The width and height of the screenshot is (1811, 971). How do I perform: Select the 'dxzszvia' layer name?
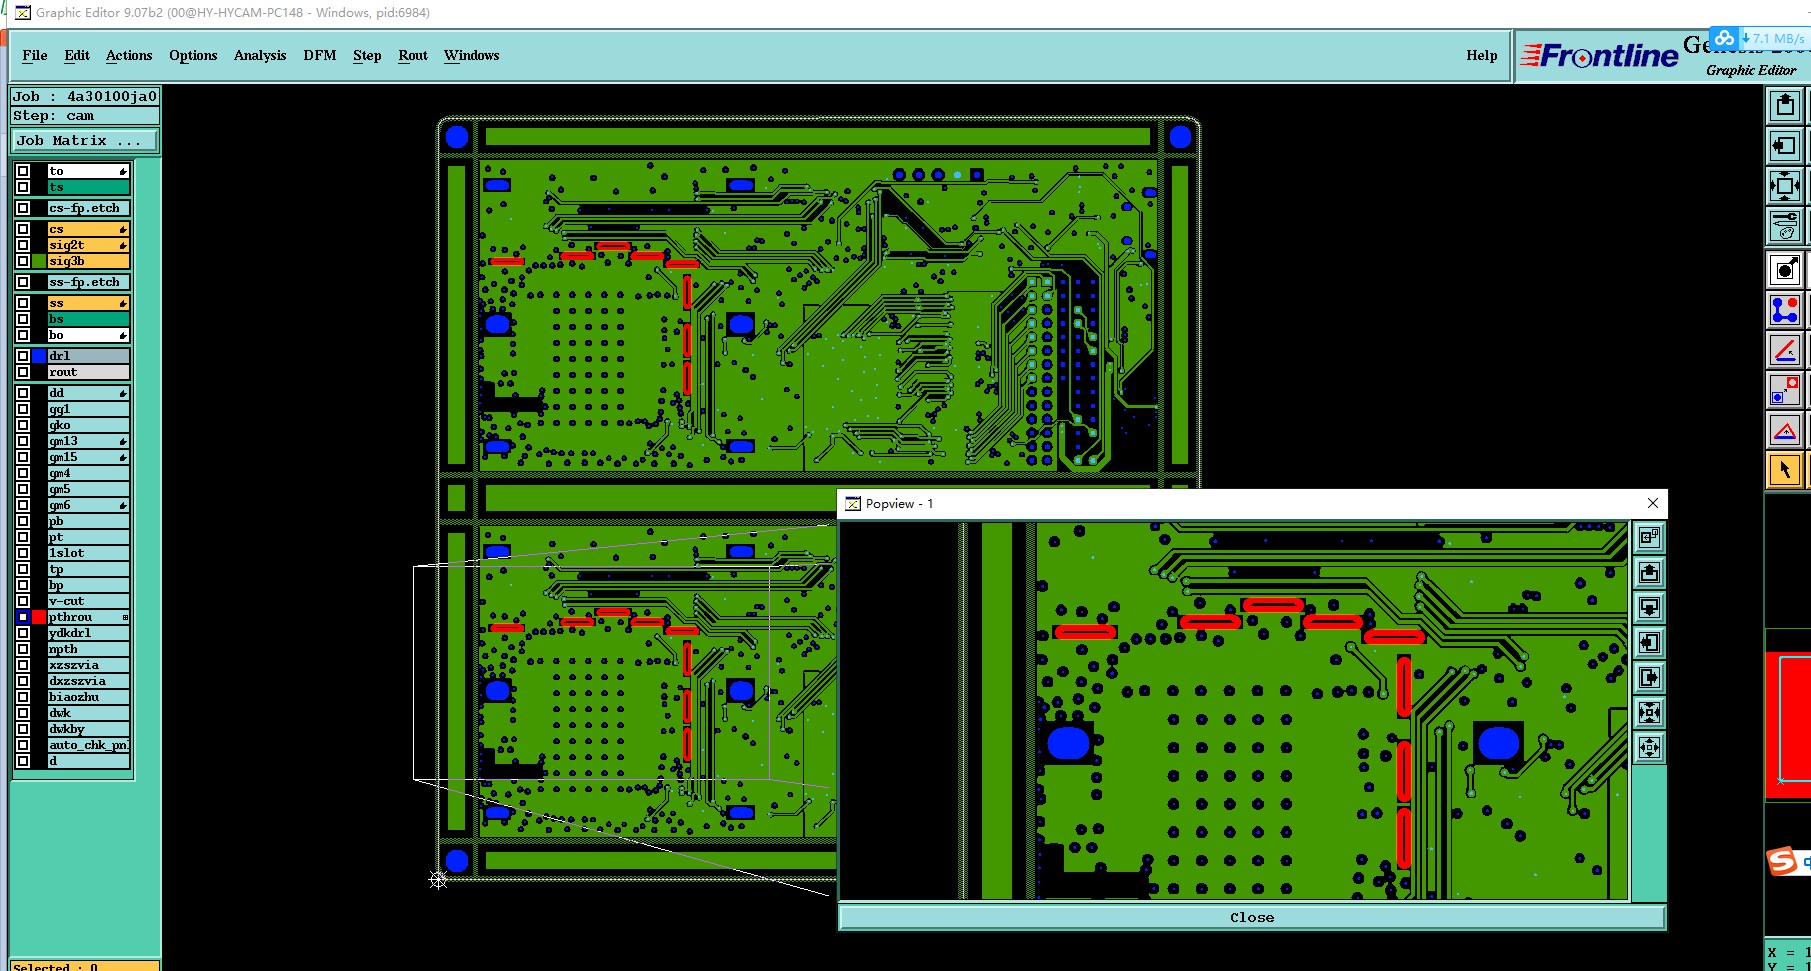click(89, 681)
